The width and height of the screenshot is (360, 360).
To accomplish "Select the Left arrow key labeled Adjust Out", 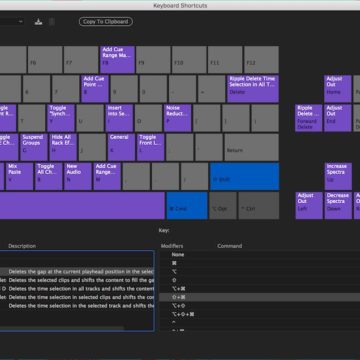I will (x=309, y=205).
